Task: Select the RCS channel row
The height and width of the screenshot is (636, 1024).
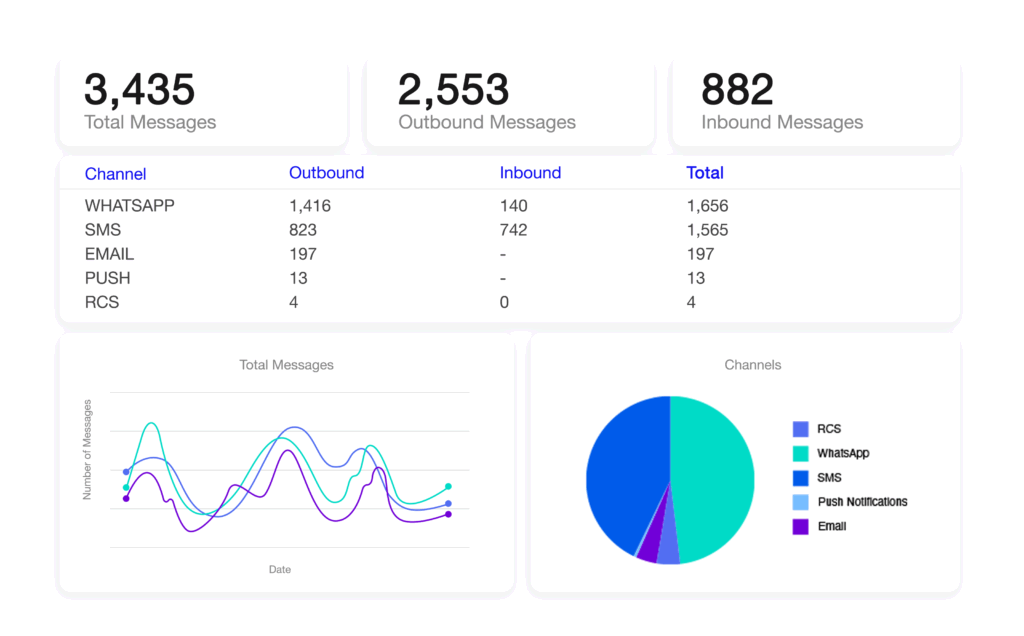Action: tap(101, 302)
